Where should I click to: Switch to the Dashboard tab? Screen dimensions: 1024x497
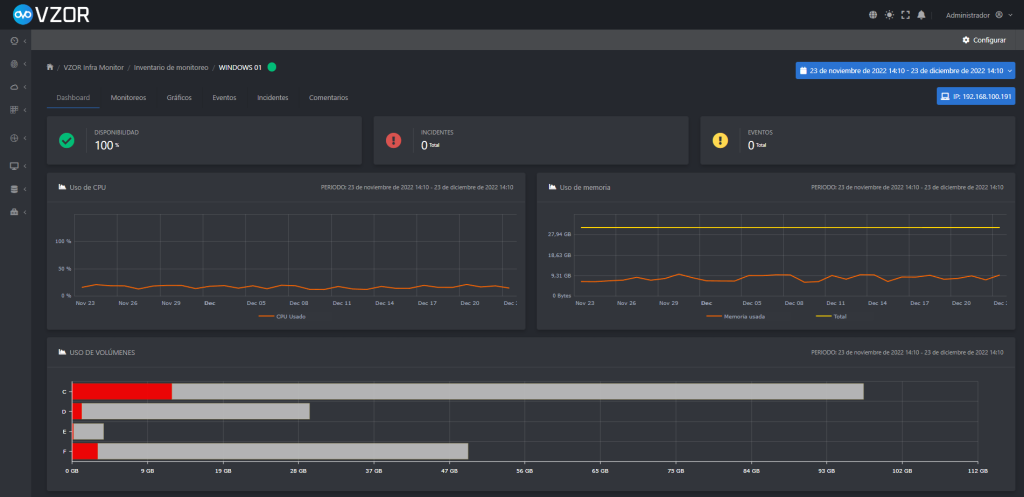pyautogui.click(x=73, y=97)
